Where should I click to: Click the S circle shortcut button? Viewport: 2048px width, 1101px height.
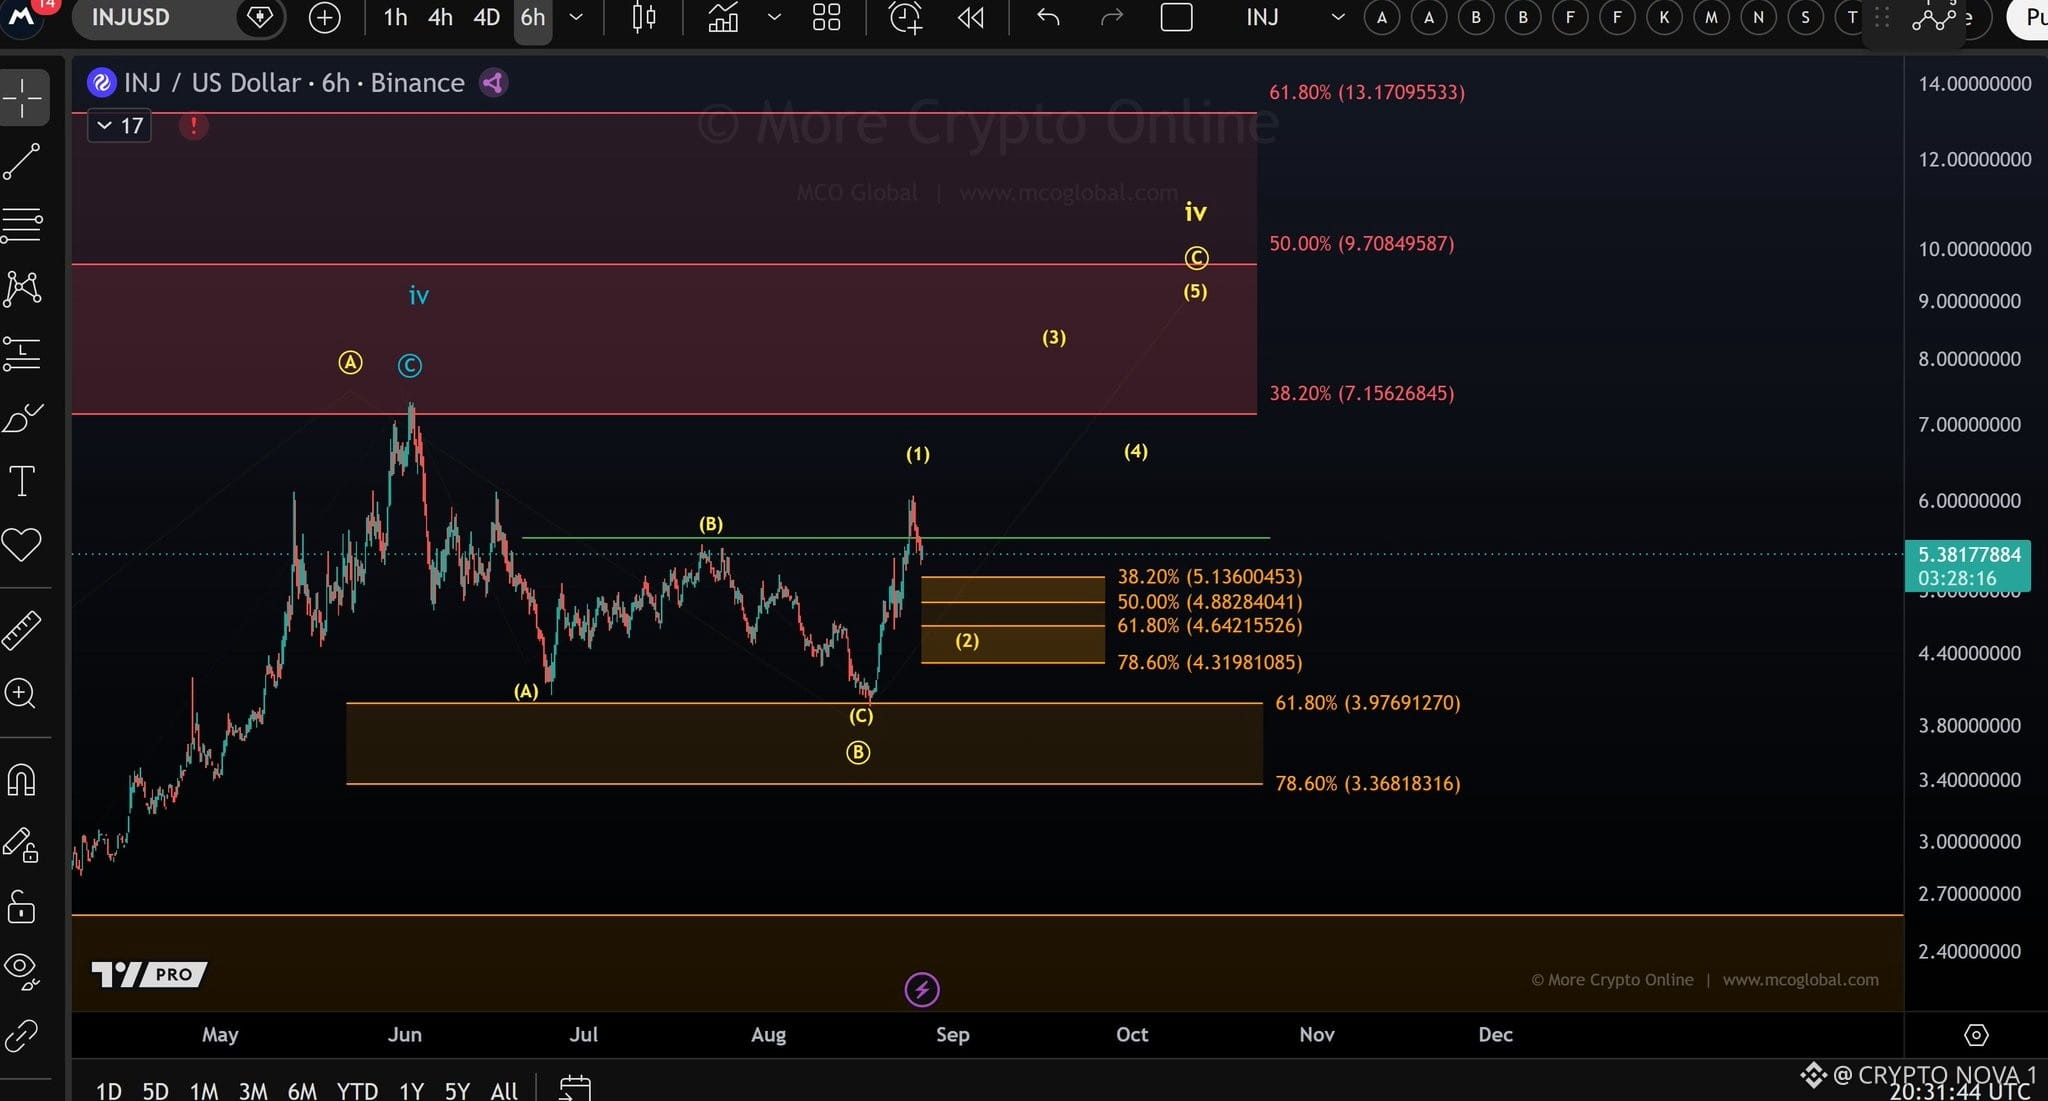1805,17
